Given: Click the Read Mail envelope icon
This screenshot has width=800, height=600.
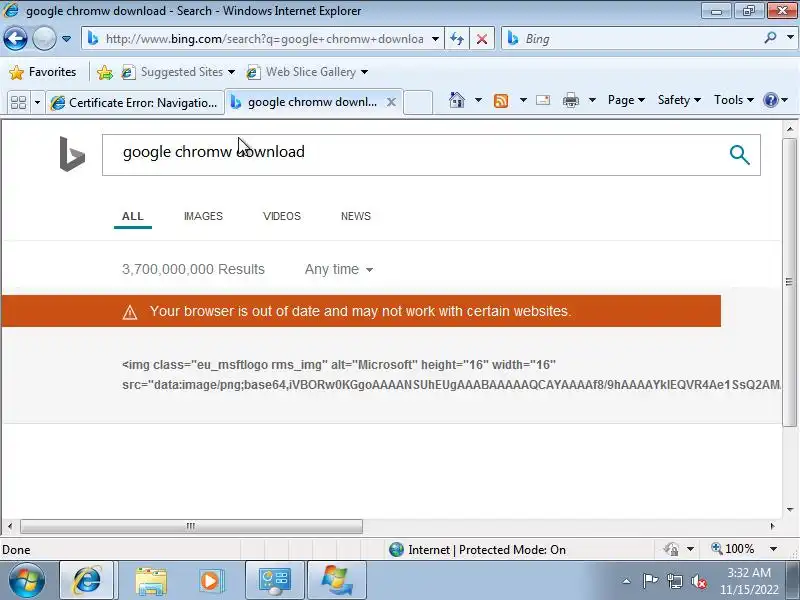Looking at the screenshot, I should (543, 100).
